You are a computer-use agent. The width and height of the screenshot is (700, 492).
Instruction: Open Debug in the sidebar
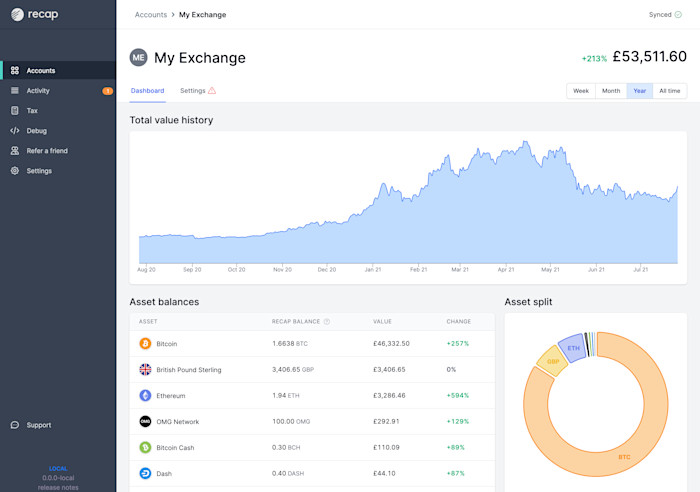pos(58,131)
